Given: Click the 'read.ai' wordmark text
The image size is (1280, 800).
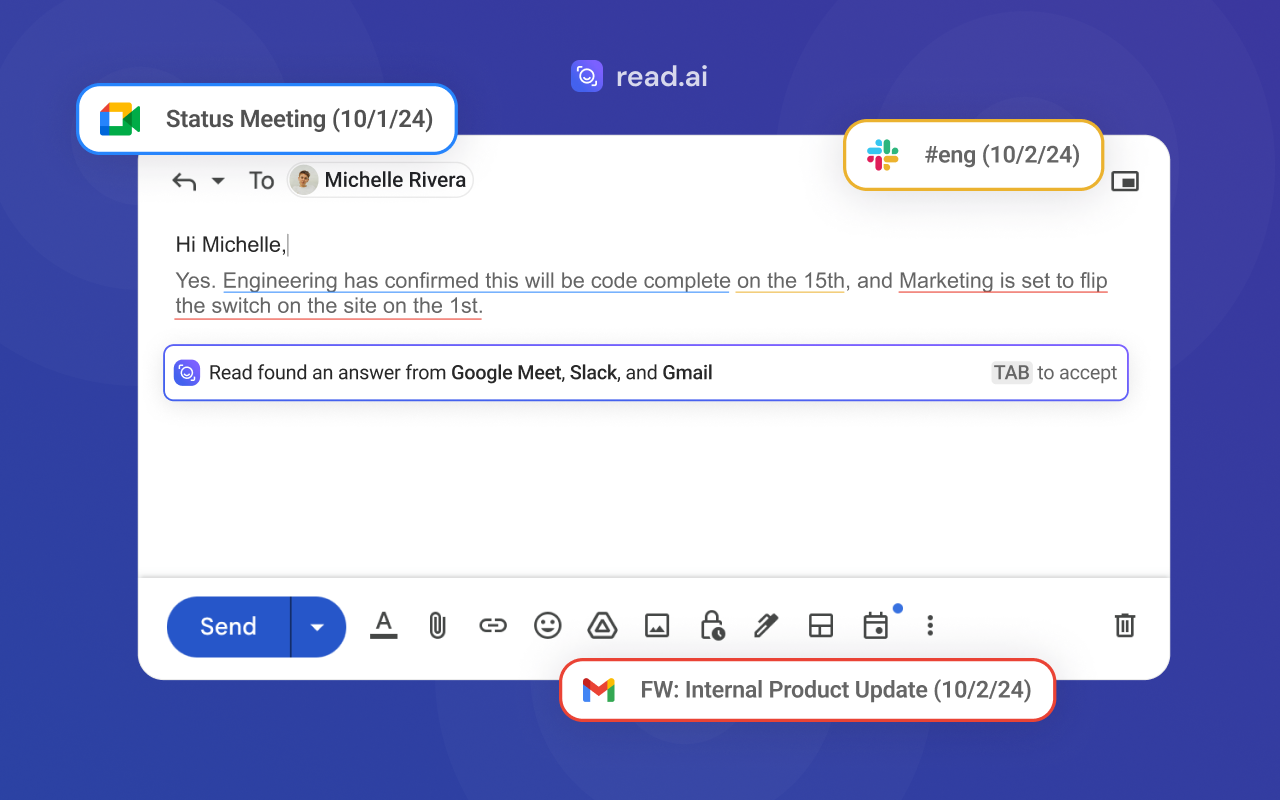Looking at the screenshot, I should (x=662, y=77).
